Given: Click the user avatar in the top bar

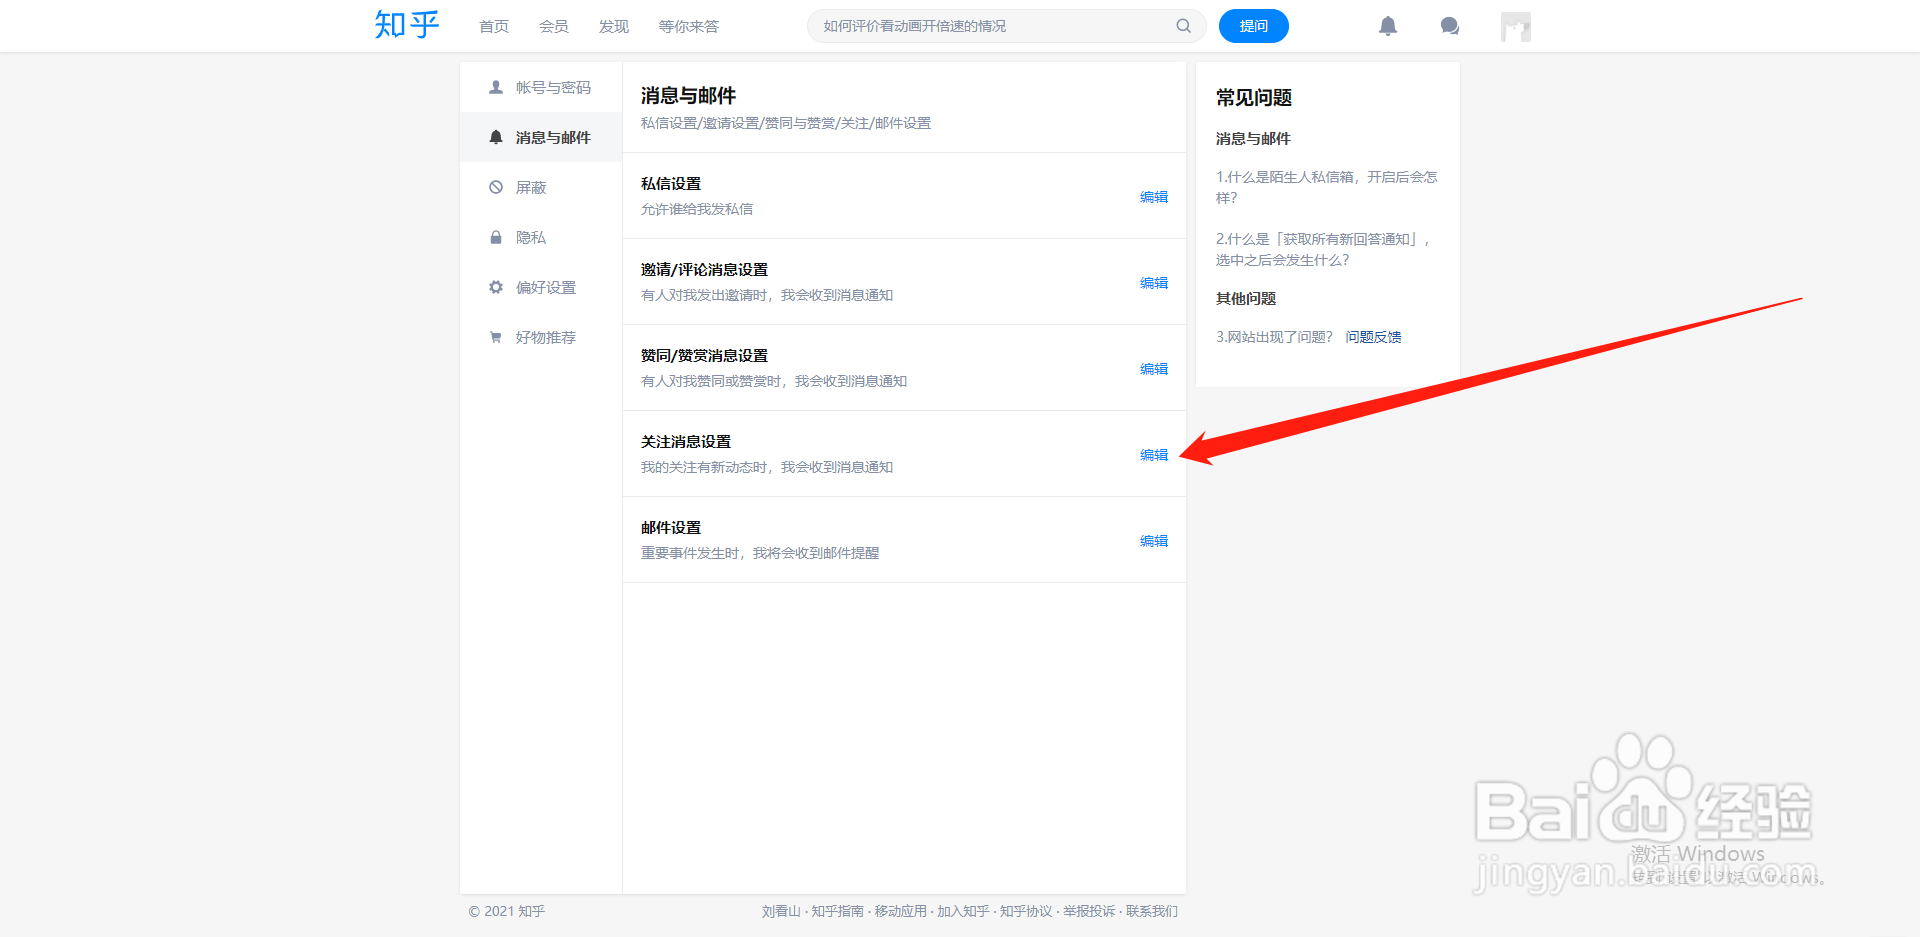Looking at the screenshot, I should coord(1515,26).
